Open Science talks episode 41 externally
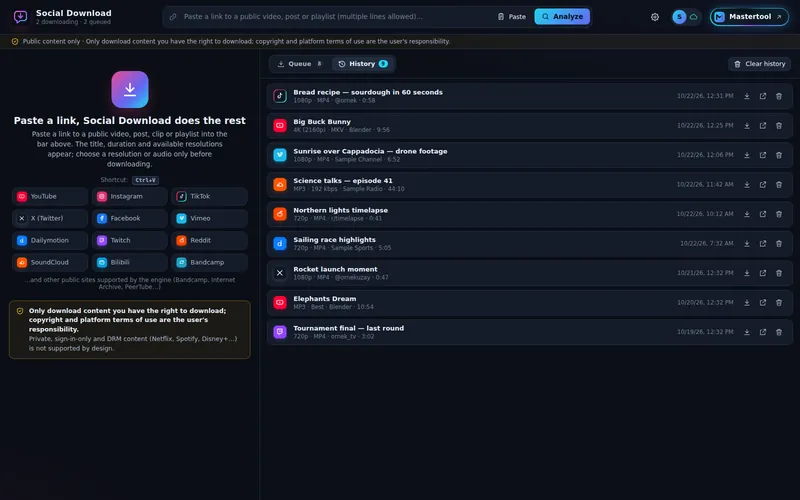The width and height of the screenshot is (800, 500). point(763,185)
